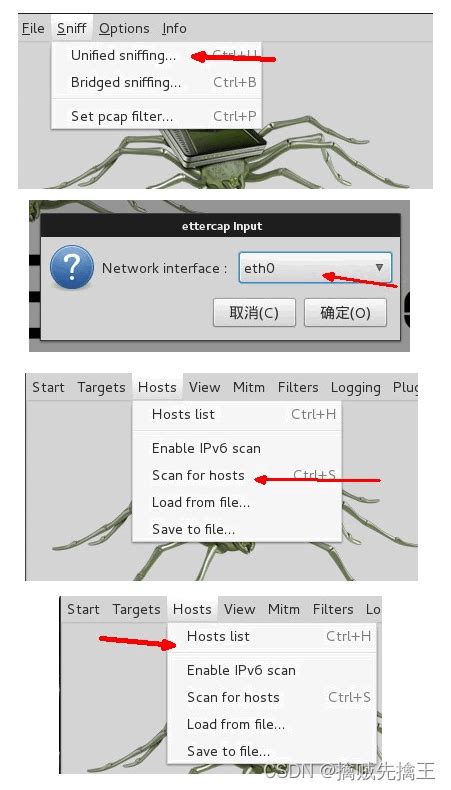Click the 取消(C) cancel button
Viewport: 451px width, 790px height.
254,313
